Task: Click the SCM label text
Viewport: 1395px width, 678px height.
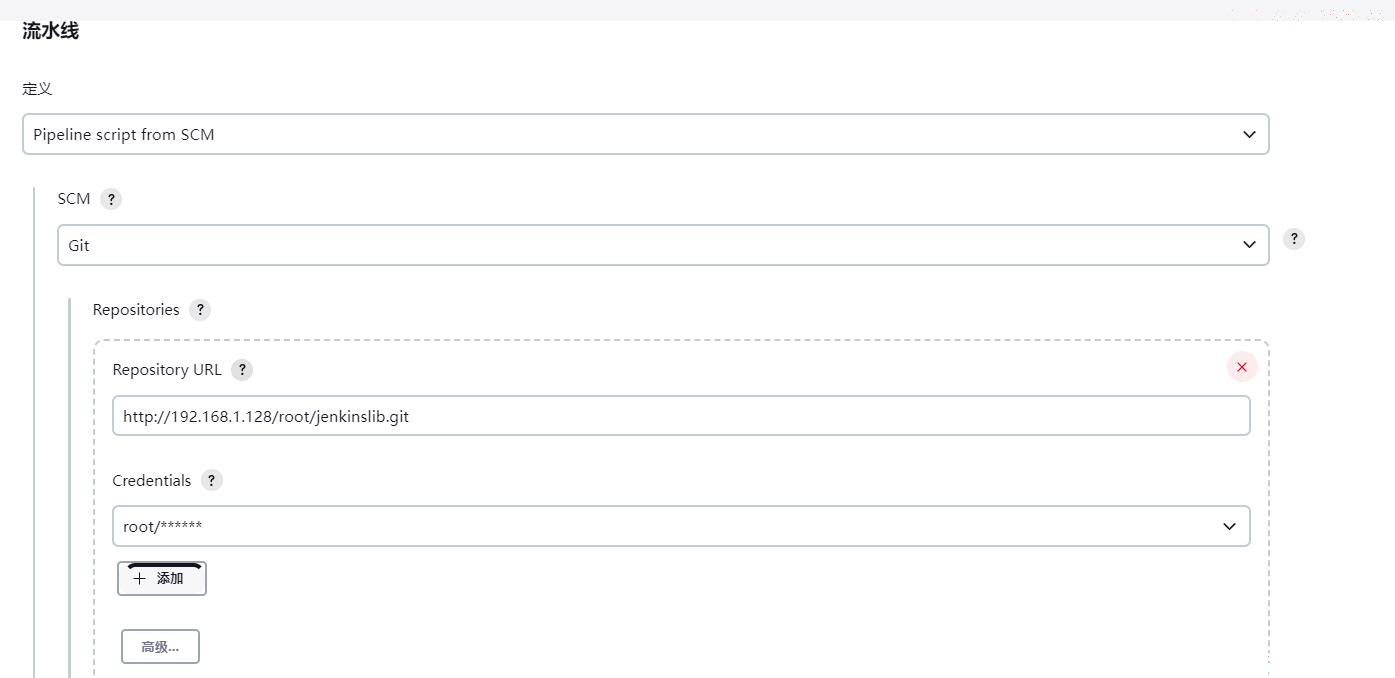Action: pos(74,199)
